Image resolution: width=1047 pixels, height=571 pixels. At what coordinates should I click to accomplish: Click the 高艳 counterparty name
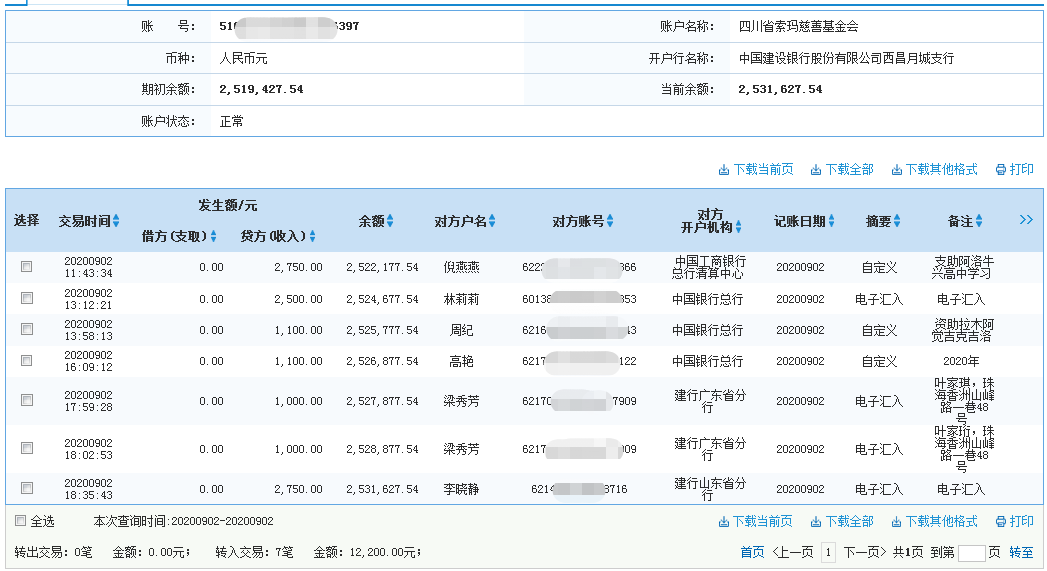coord(461,361)
